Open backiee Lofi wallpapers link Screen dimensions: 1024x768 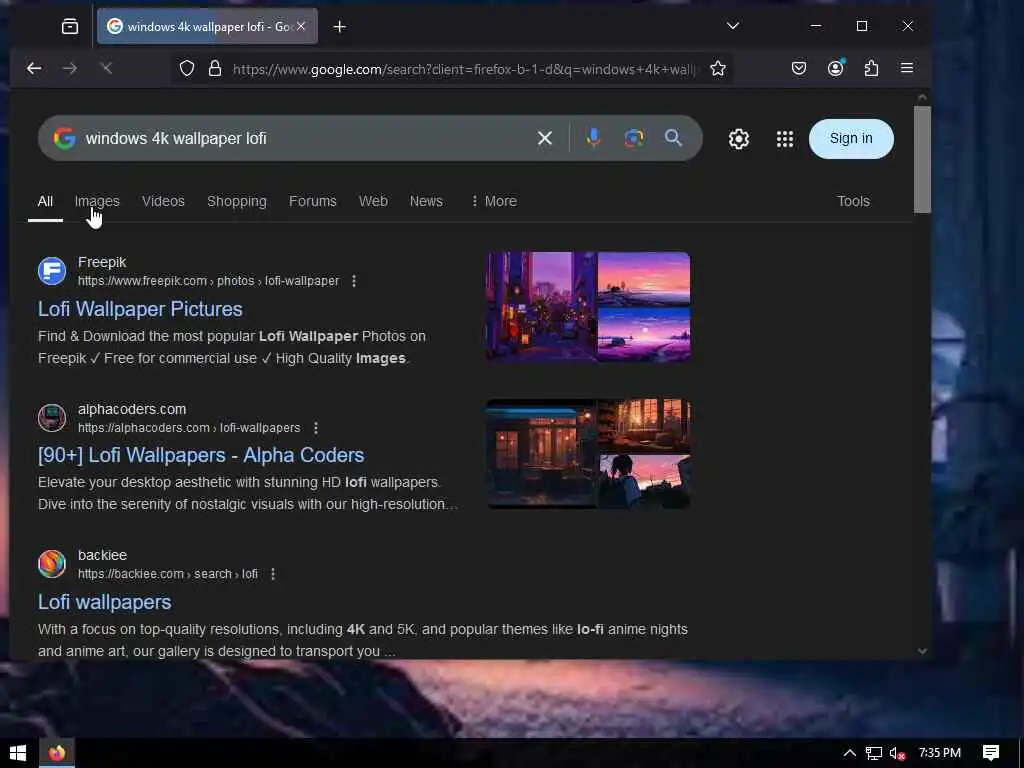pos(104,602)
